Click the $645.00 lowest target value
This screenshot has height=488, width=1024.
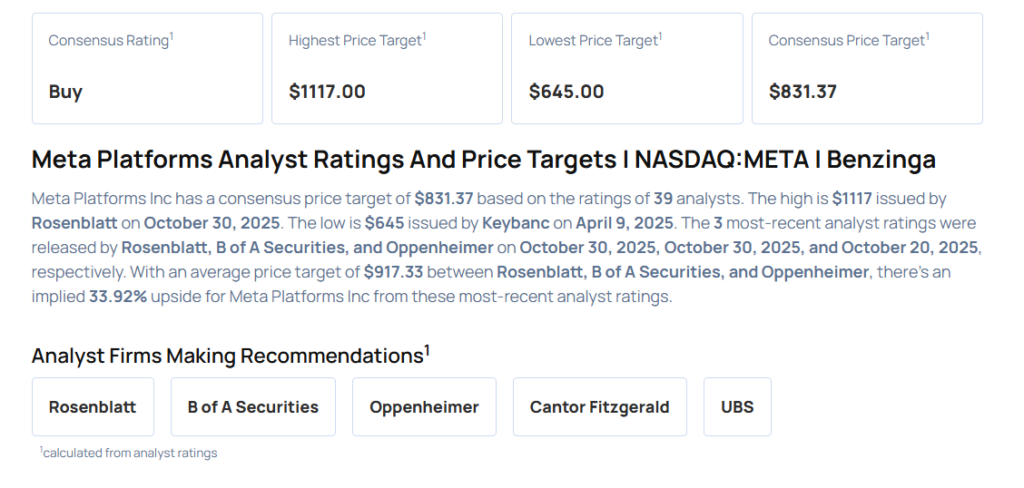click(x=566, y=92)
